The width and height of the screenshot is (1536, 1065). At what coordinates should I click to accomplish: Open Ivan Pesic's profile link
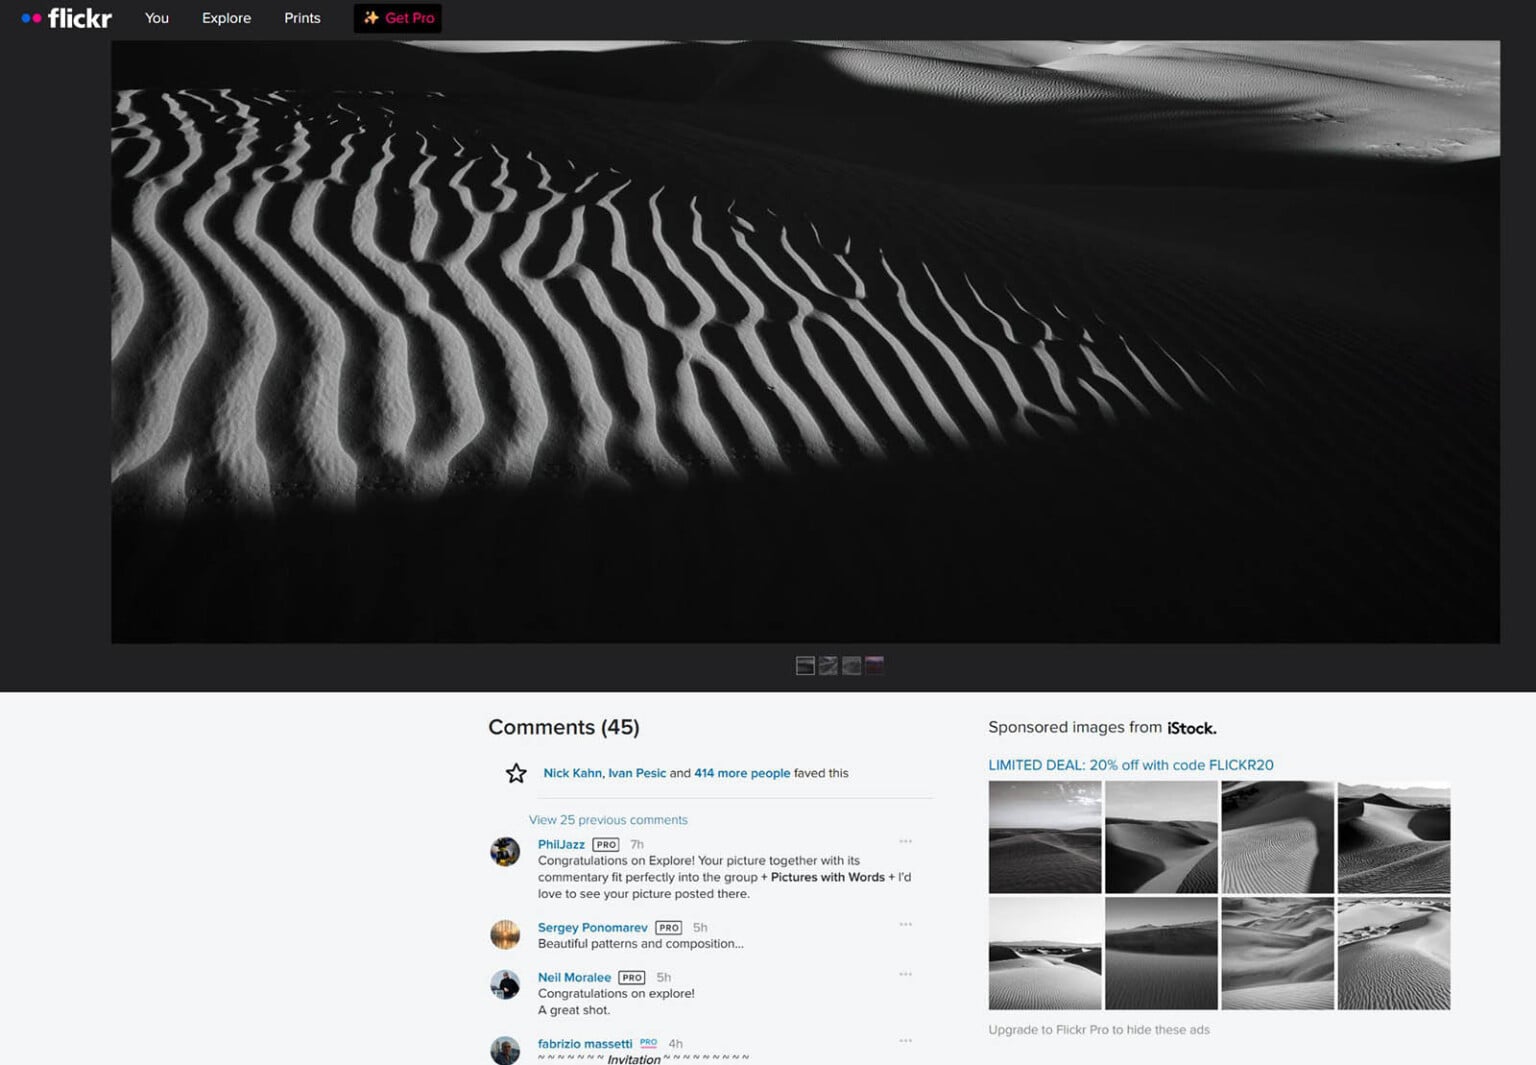[x=637, y=773]
